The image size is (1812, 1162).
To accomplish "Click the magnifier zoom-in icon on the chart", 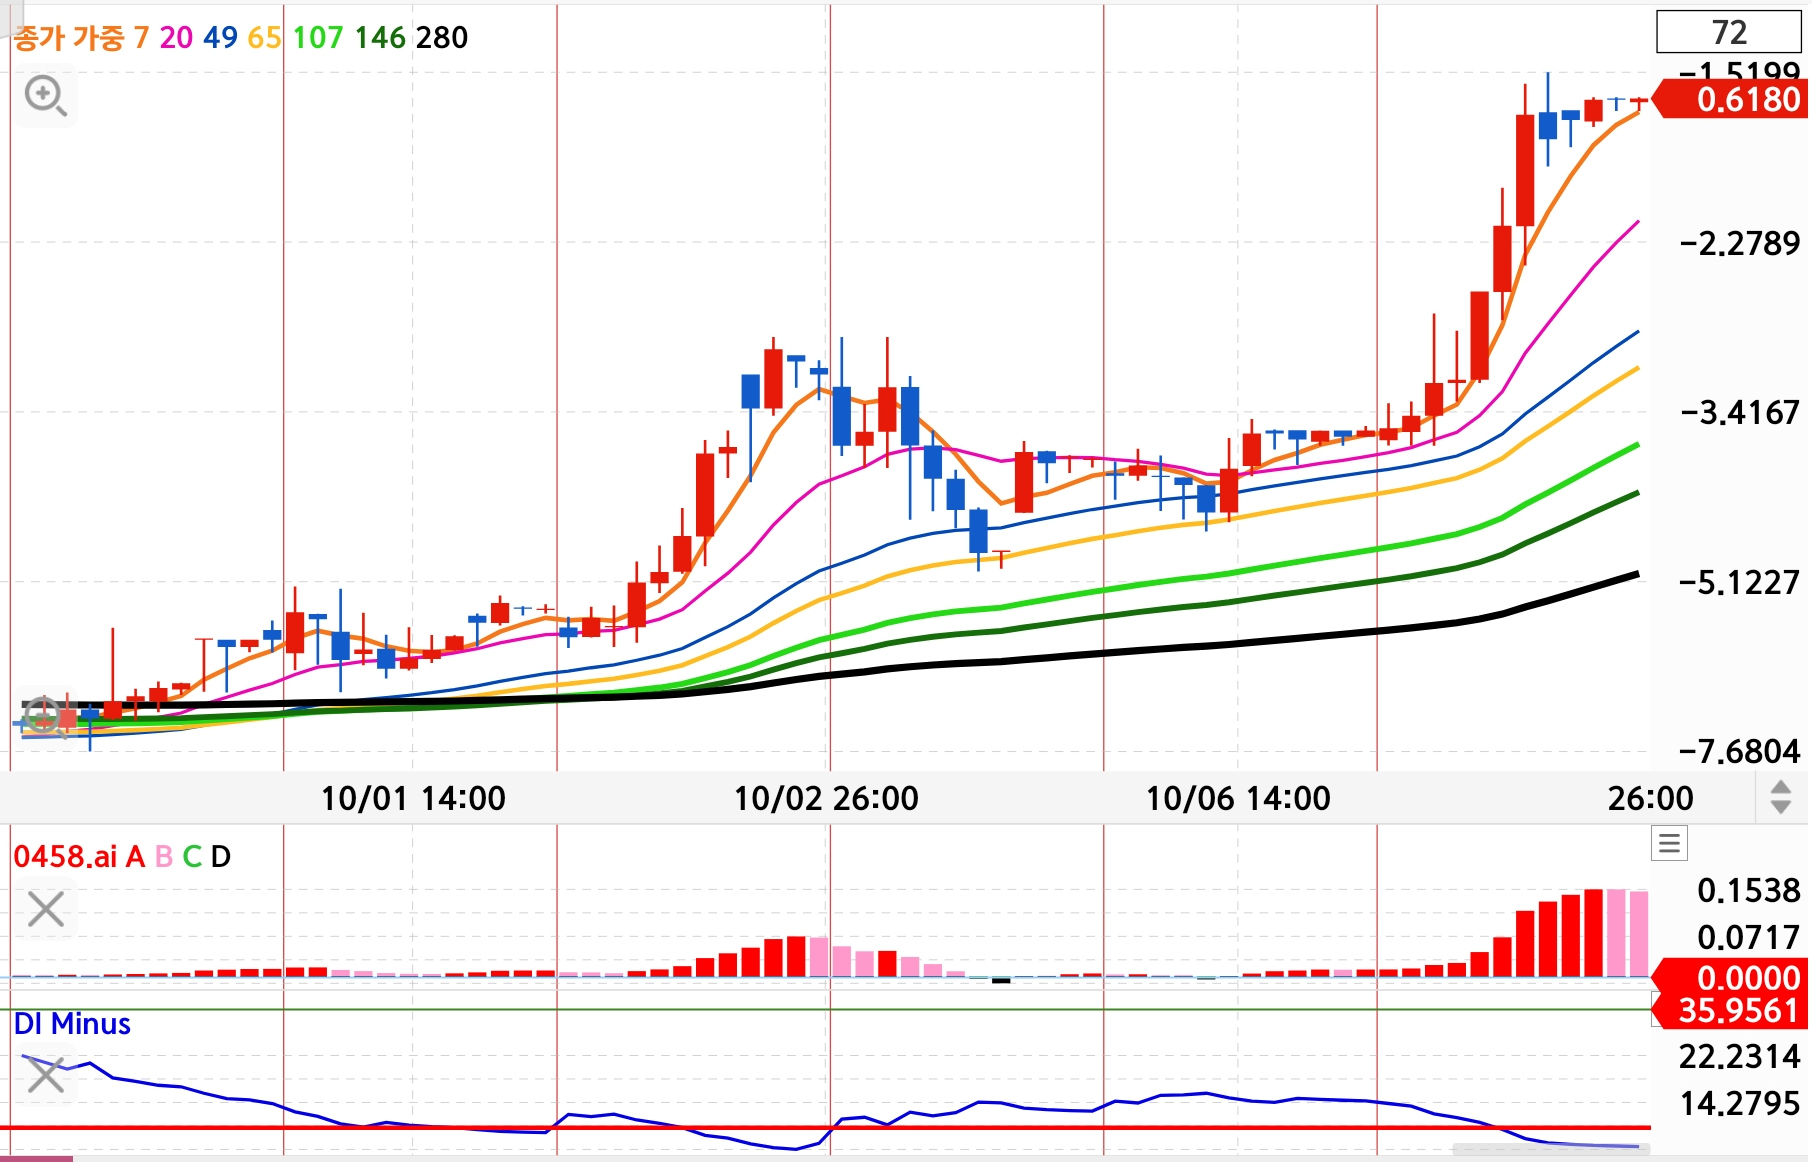I will pos(46,96).
